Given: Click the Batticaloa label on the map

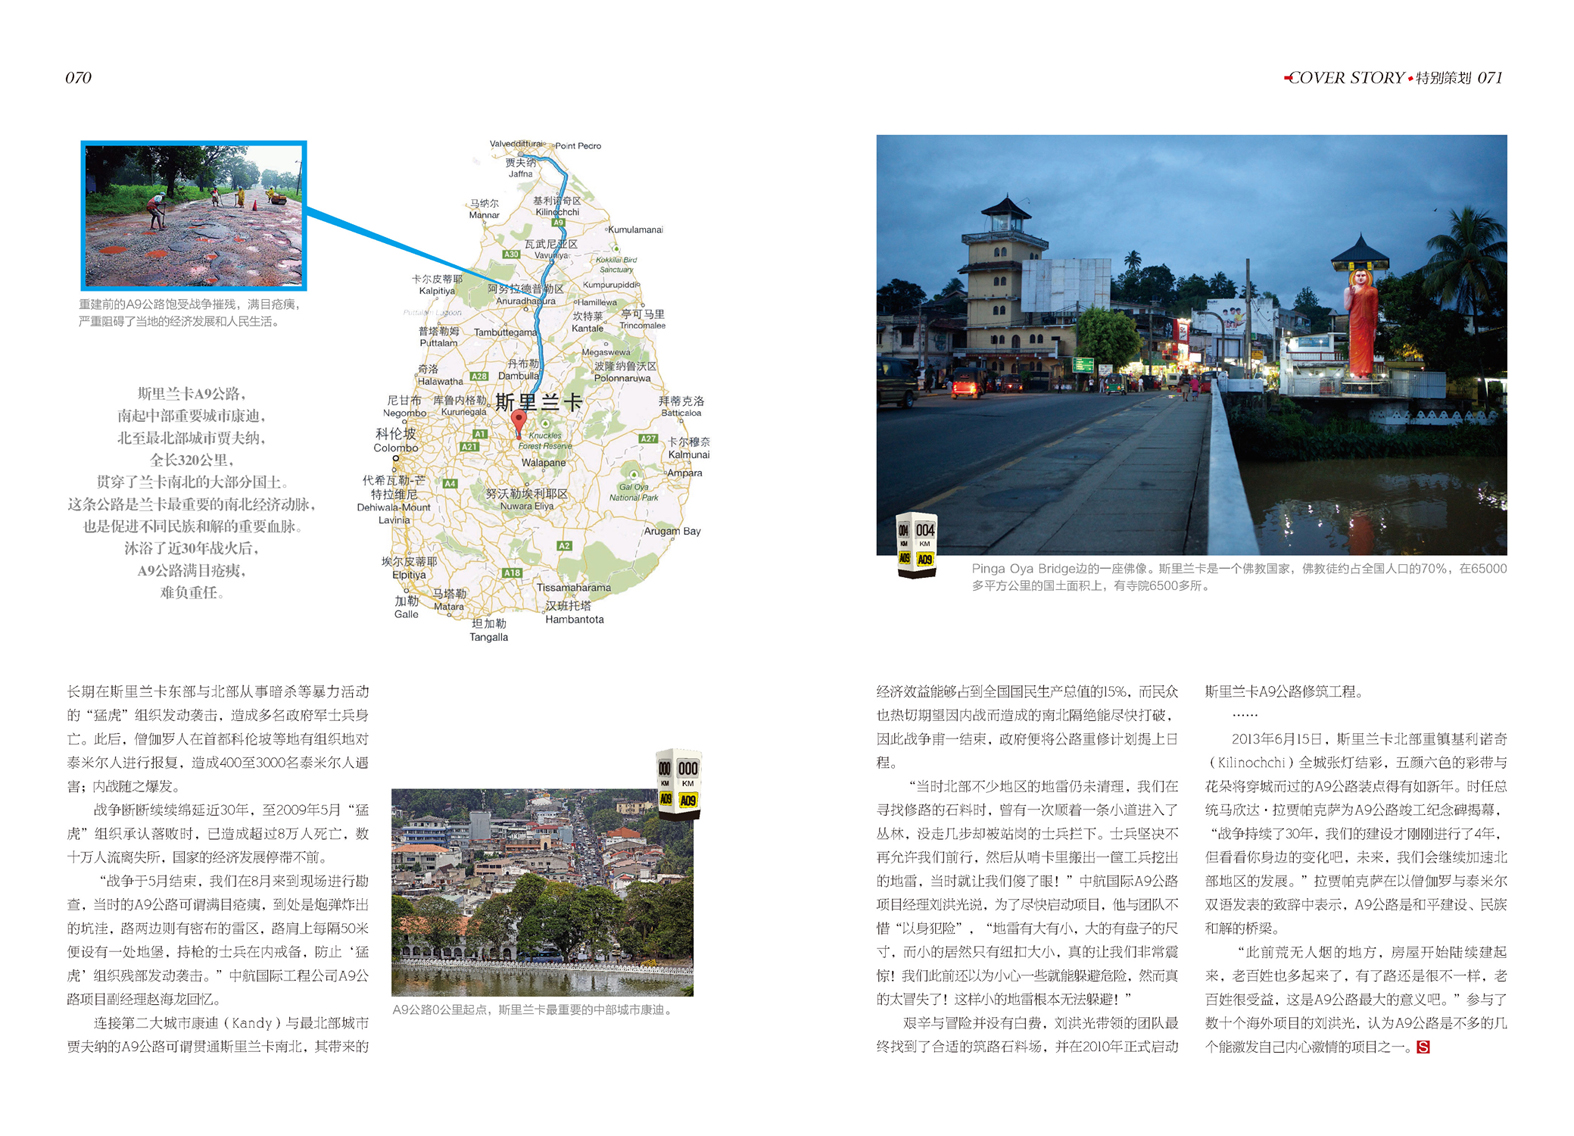Looking at the screenshot, I should 681,413.
